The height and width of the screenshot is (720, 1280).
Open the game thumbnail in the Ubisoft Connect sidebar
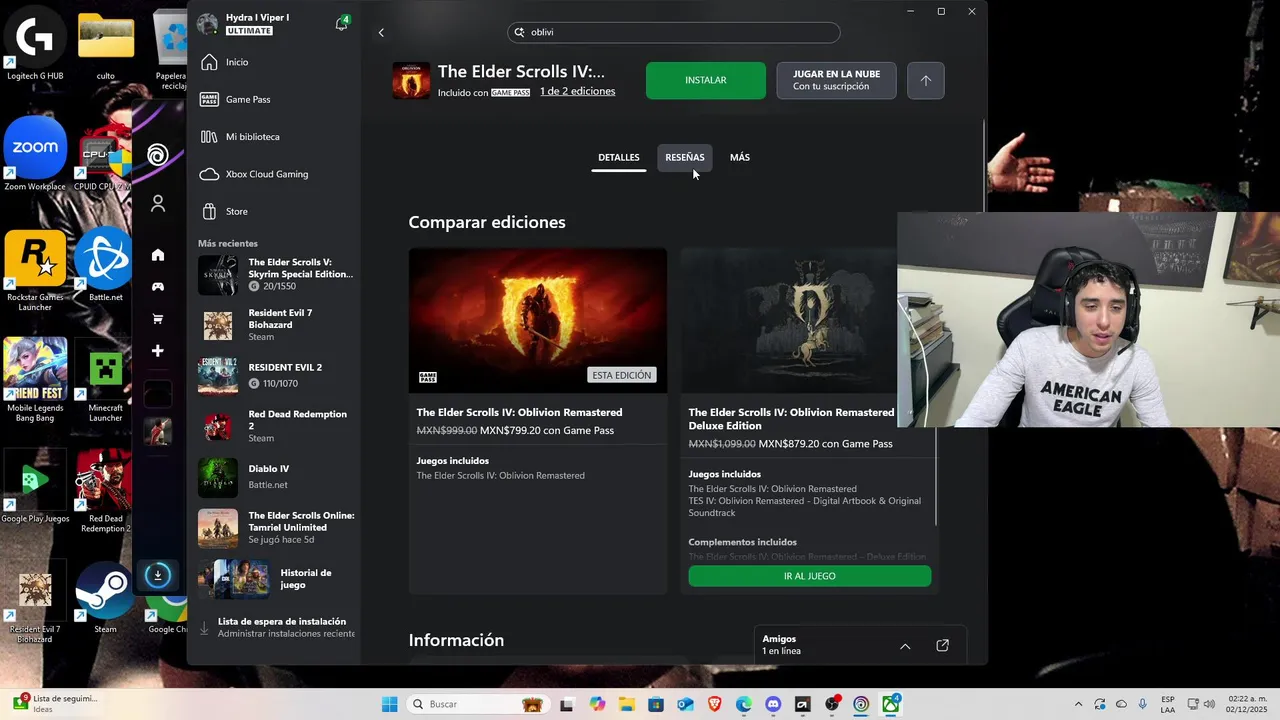(x=158, y=430)
